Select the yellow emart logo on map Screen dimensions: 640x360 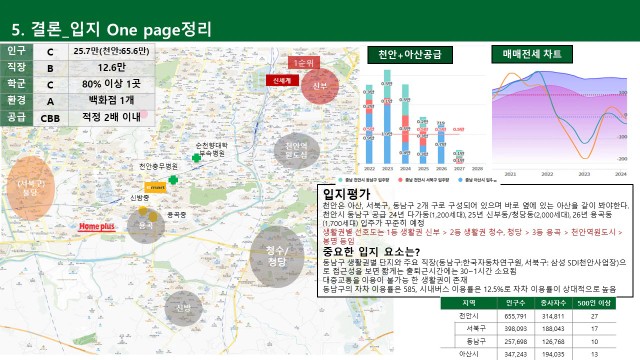(x=156, y=187)
